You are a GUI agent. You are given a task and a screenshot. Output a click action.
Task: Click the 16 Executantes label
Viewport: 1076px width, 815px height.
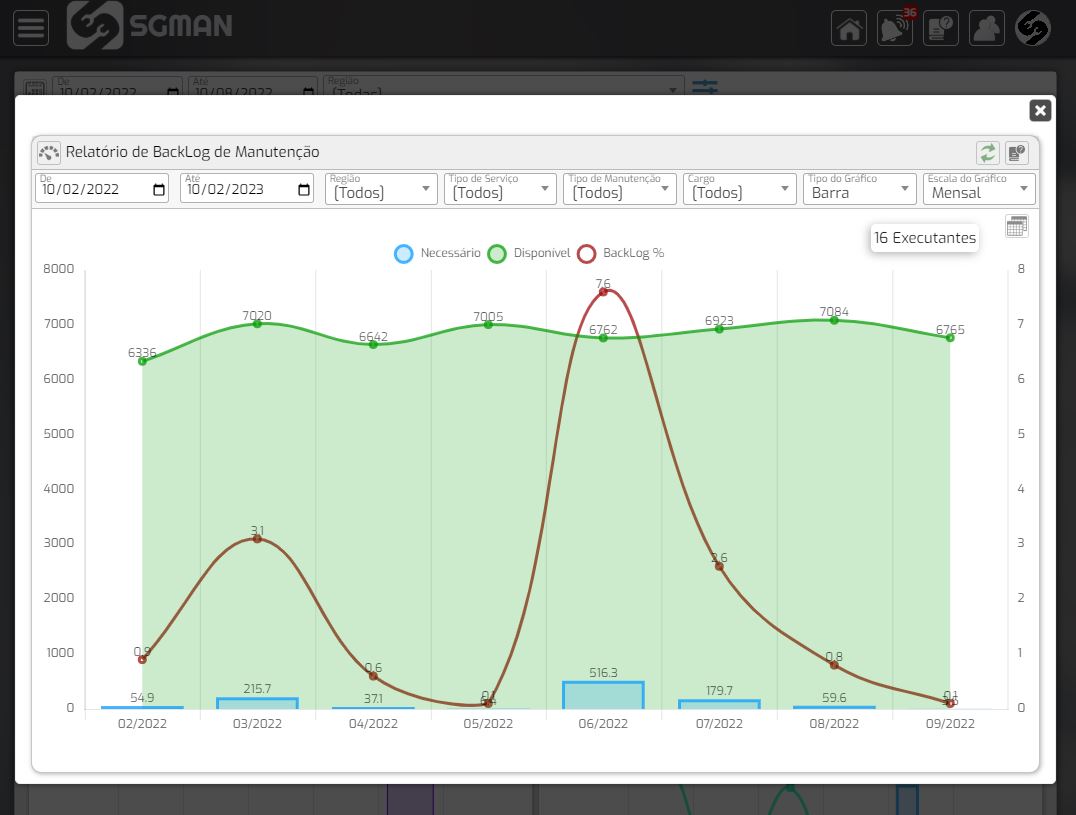coord(924,238)
